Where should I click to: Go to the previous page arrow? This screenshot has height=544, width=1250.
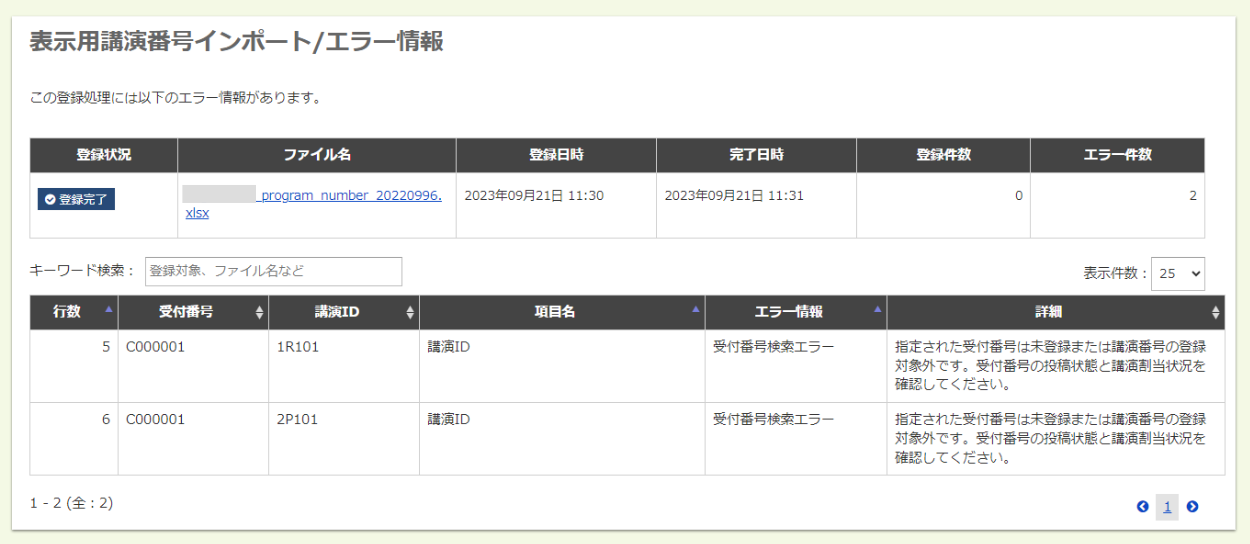click(x=1142, y=507)
